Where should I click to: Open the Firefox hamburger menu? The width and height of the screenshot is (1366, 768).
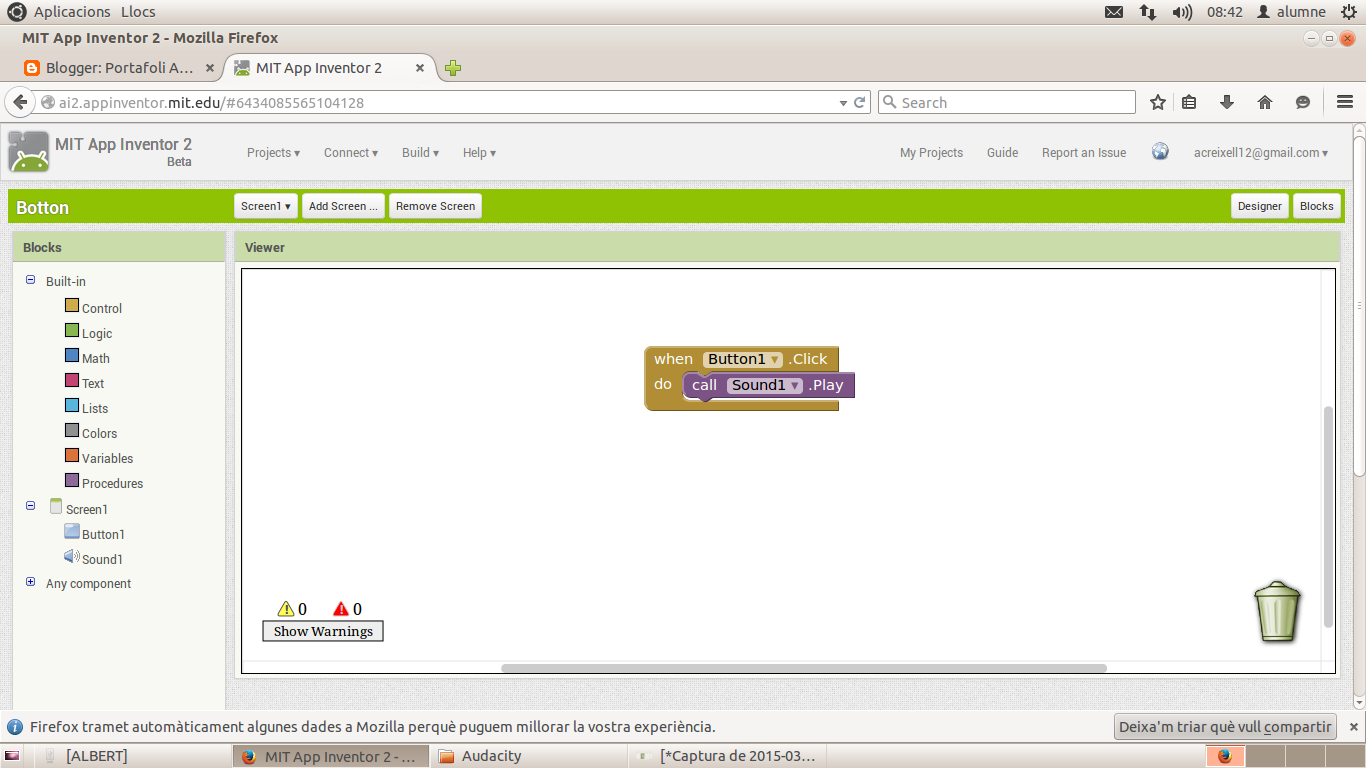point(1345,102)
